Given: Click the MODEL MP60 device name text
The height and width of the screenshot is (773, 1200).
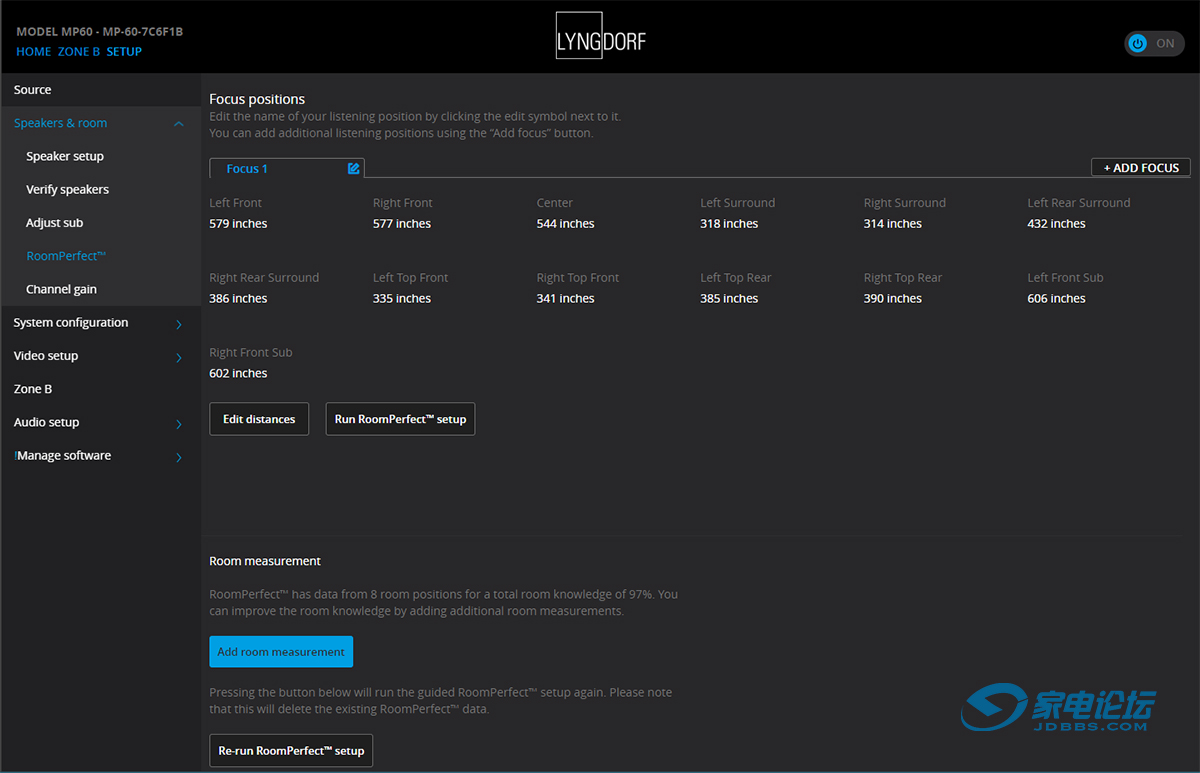Looking at the screenshot, I should click(x=100, y=32).
